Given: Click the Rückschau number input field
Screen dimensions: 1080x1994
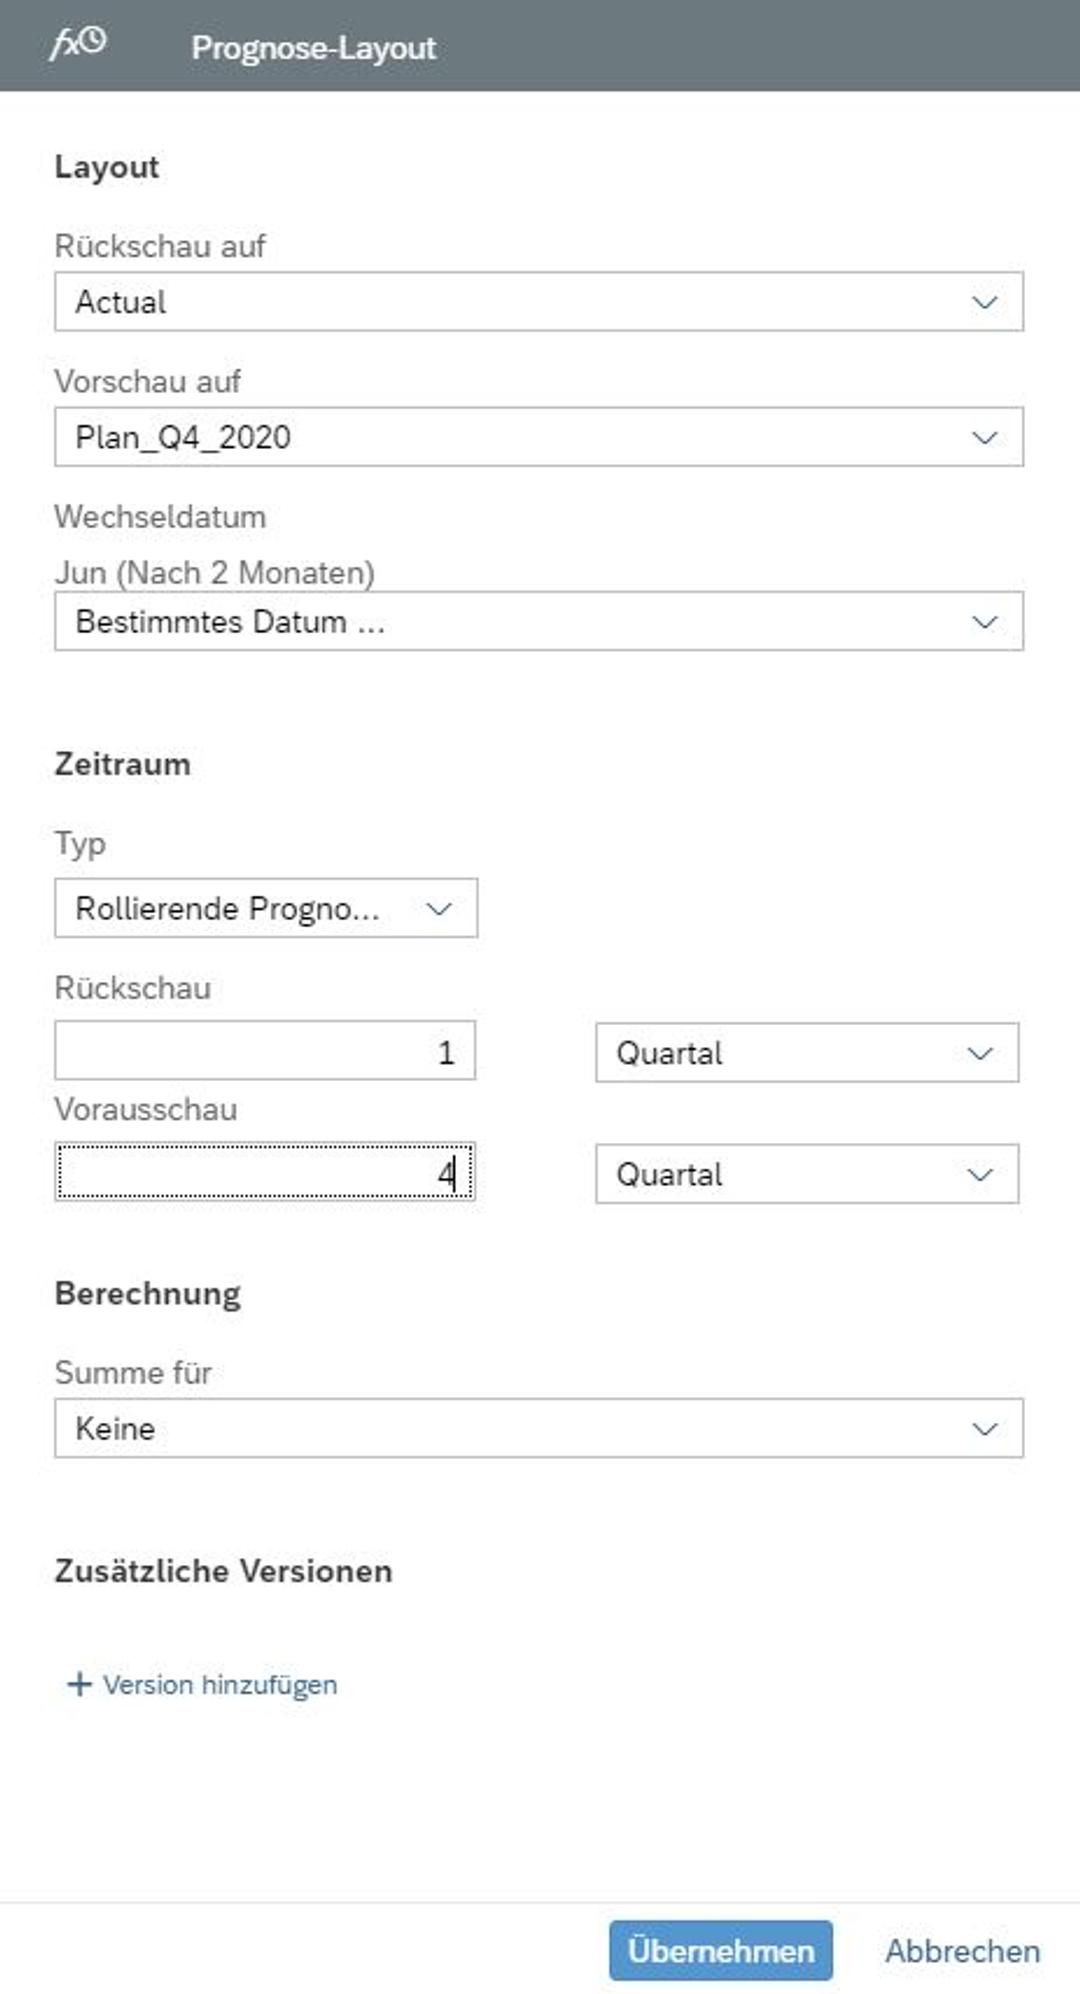Looking at the screenshot, I should [264, 1051].
